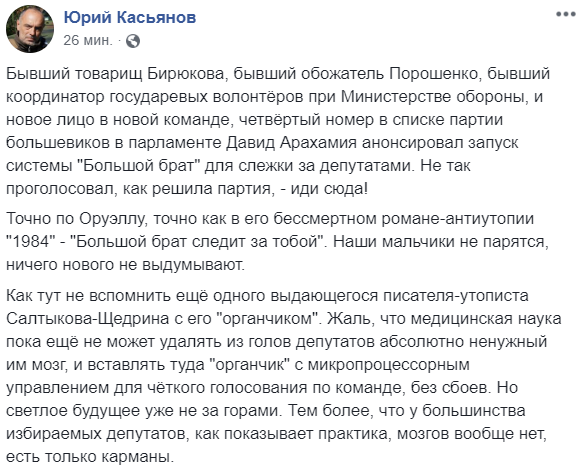Open the author name Юрий Касьянов link
This screenshot has height=470, width=583.
click(130, 17)
